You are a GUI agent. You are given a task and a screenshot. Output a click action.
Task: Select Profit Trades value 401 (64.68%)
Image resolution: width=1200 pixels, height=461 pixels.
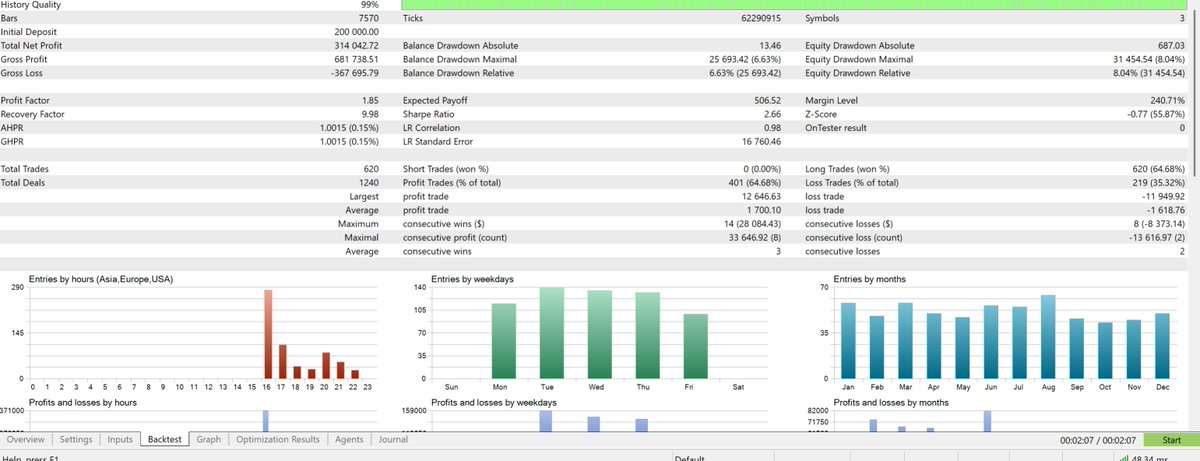pos(757,183)
